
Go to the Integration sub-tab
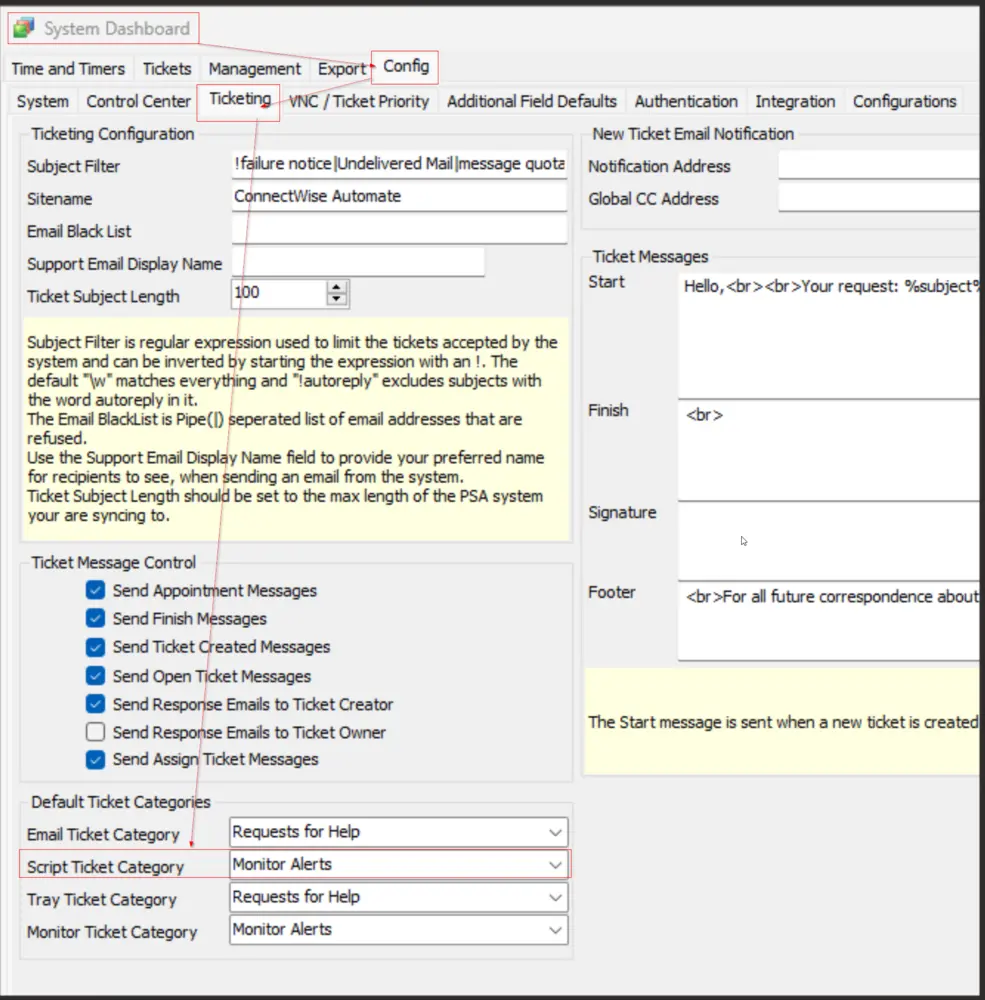tap(796, 101)
